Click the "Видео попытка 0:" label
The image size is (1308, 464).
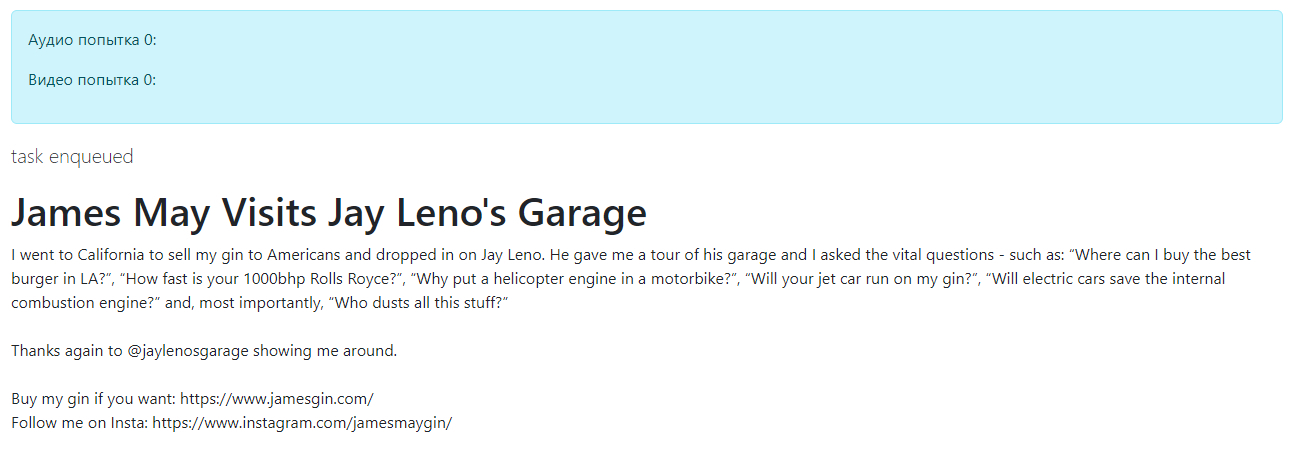click(x=92, y=80)
